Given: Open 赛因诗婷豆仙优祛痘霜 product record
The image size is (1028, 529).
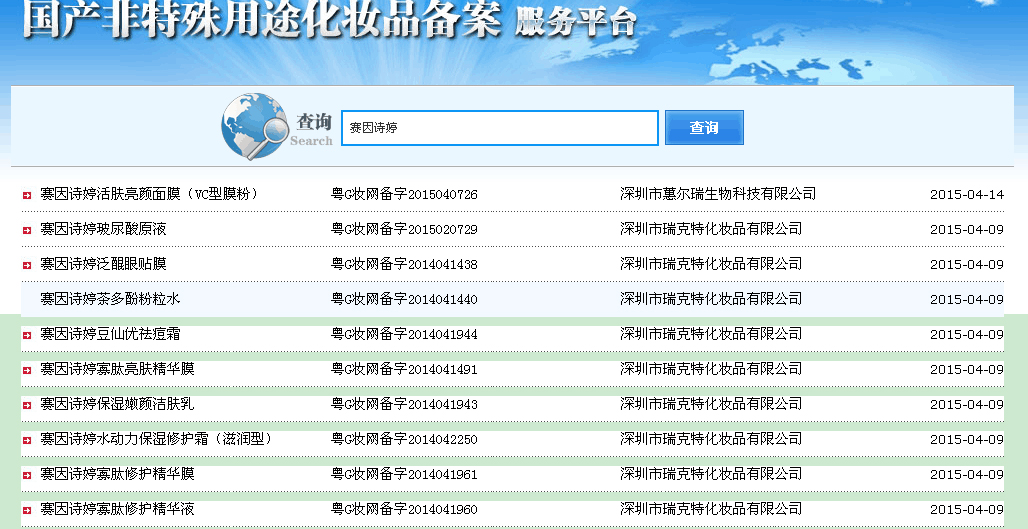Looking at the screenshot, I should point(110,334).
